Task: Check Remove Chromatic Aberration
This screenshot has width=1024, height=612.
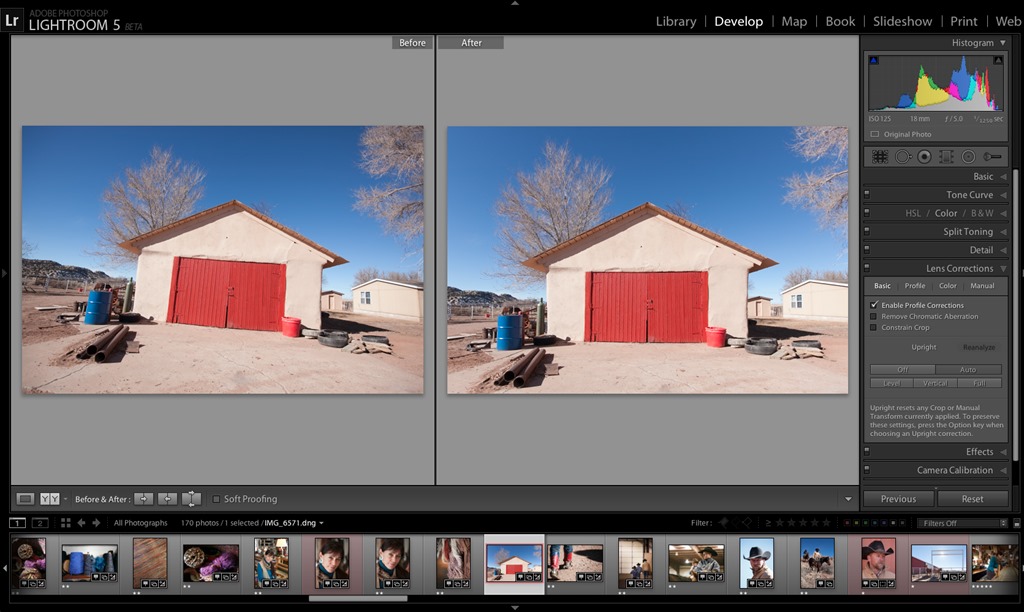Action: point(874,316)
